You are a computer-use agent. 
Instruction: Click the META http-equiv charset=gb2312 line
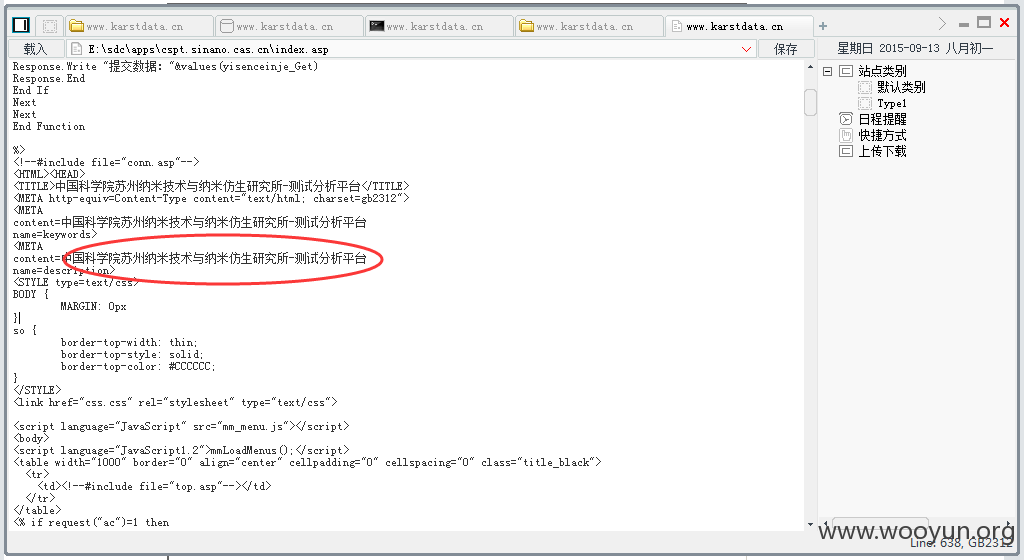211,198
